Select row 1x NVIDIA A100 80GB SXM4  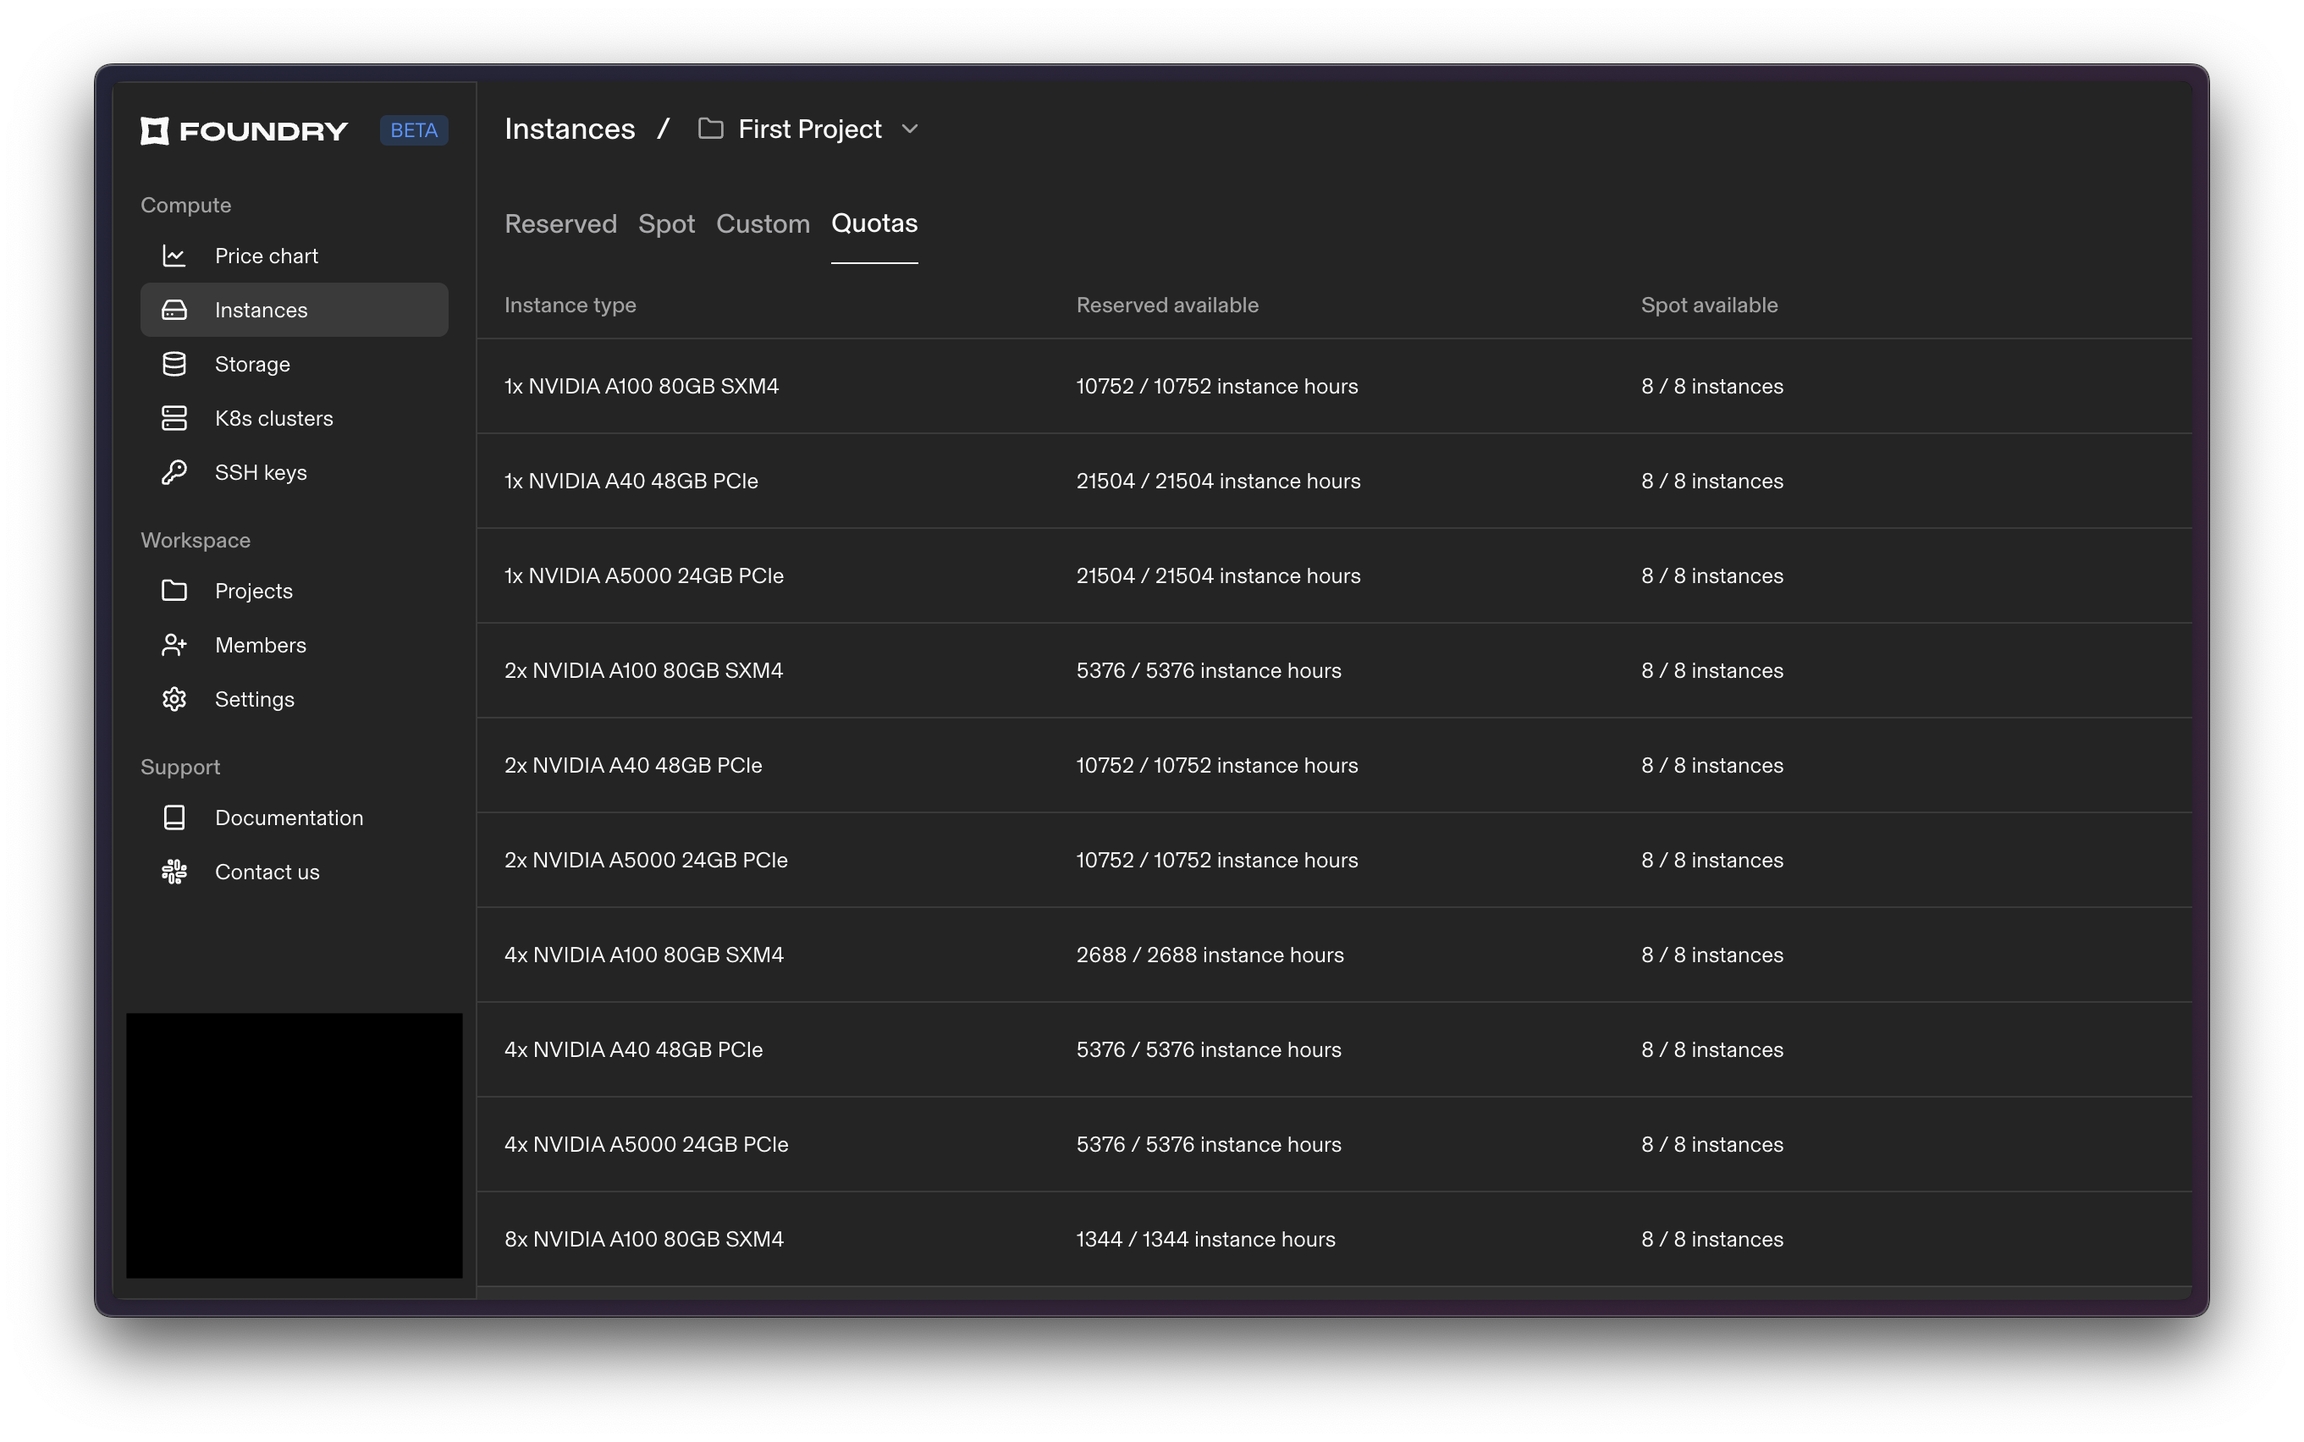pyautogui.click(x=1334, y=386)
